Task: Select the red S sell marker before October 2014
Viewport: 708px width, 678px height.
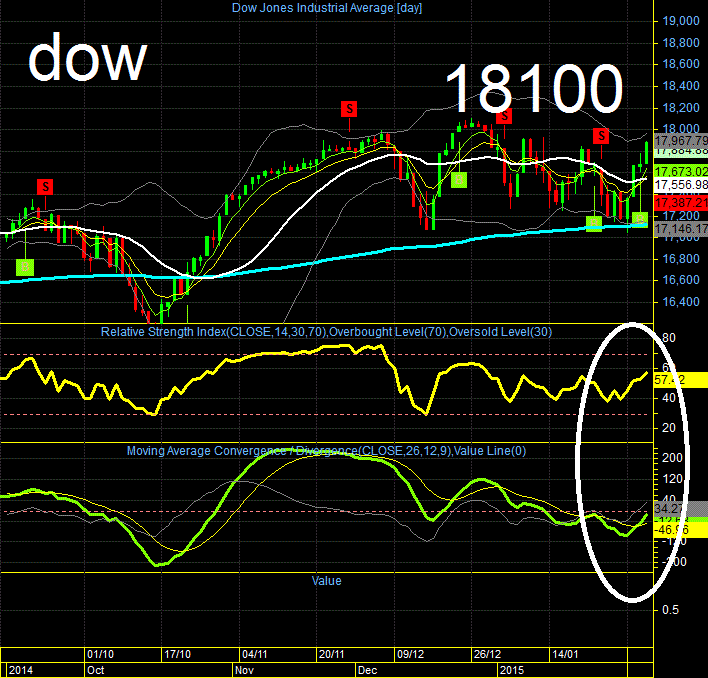Action: click(45, 186)
